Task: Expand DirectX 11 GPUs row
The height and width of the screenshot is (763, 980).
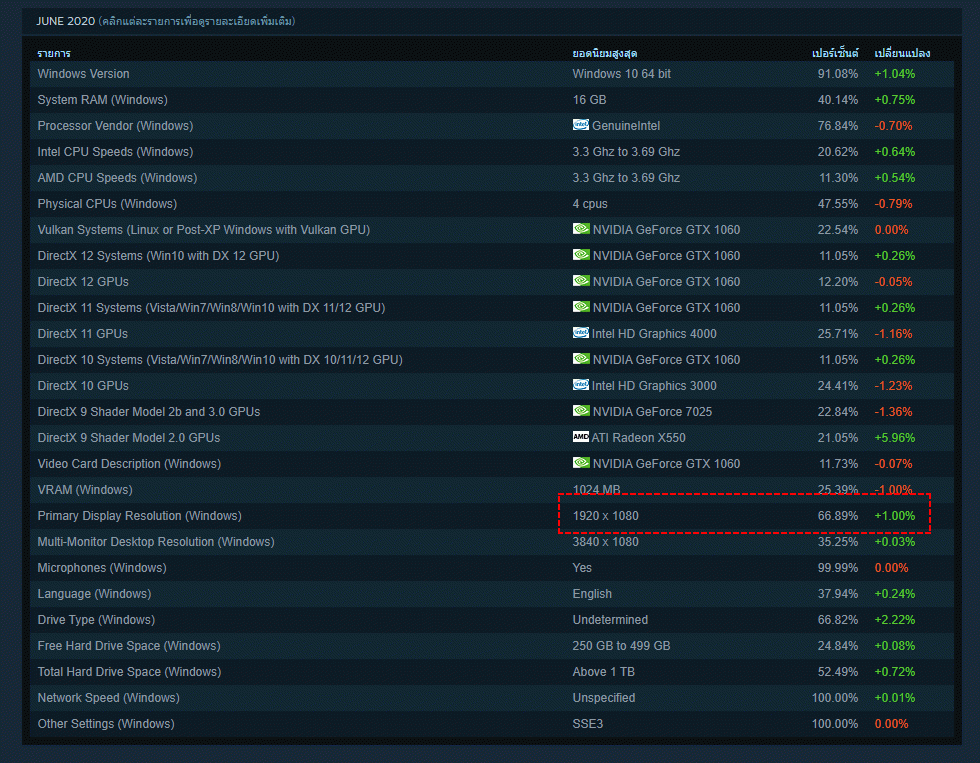Action: (x=492, y=334)
